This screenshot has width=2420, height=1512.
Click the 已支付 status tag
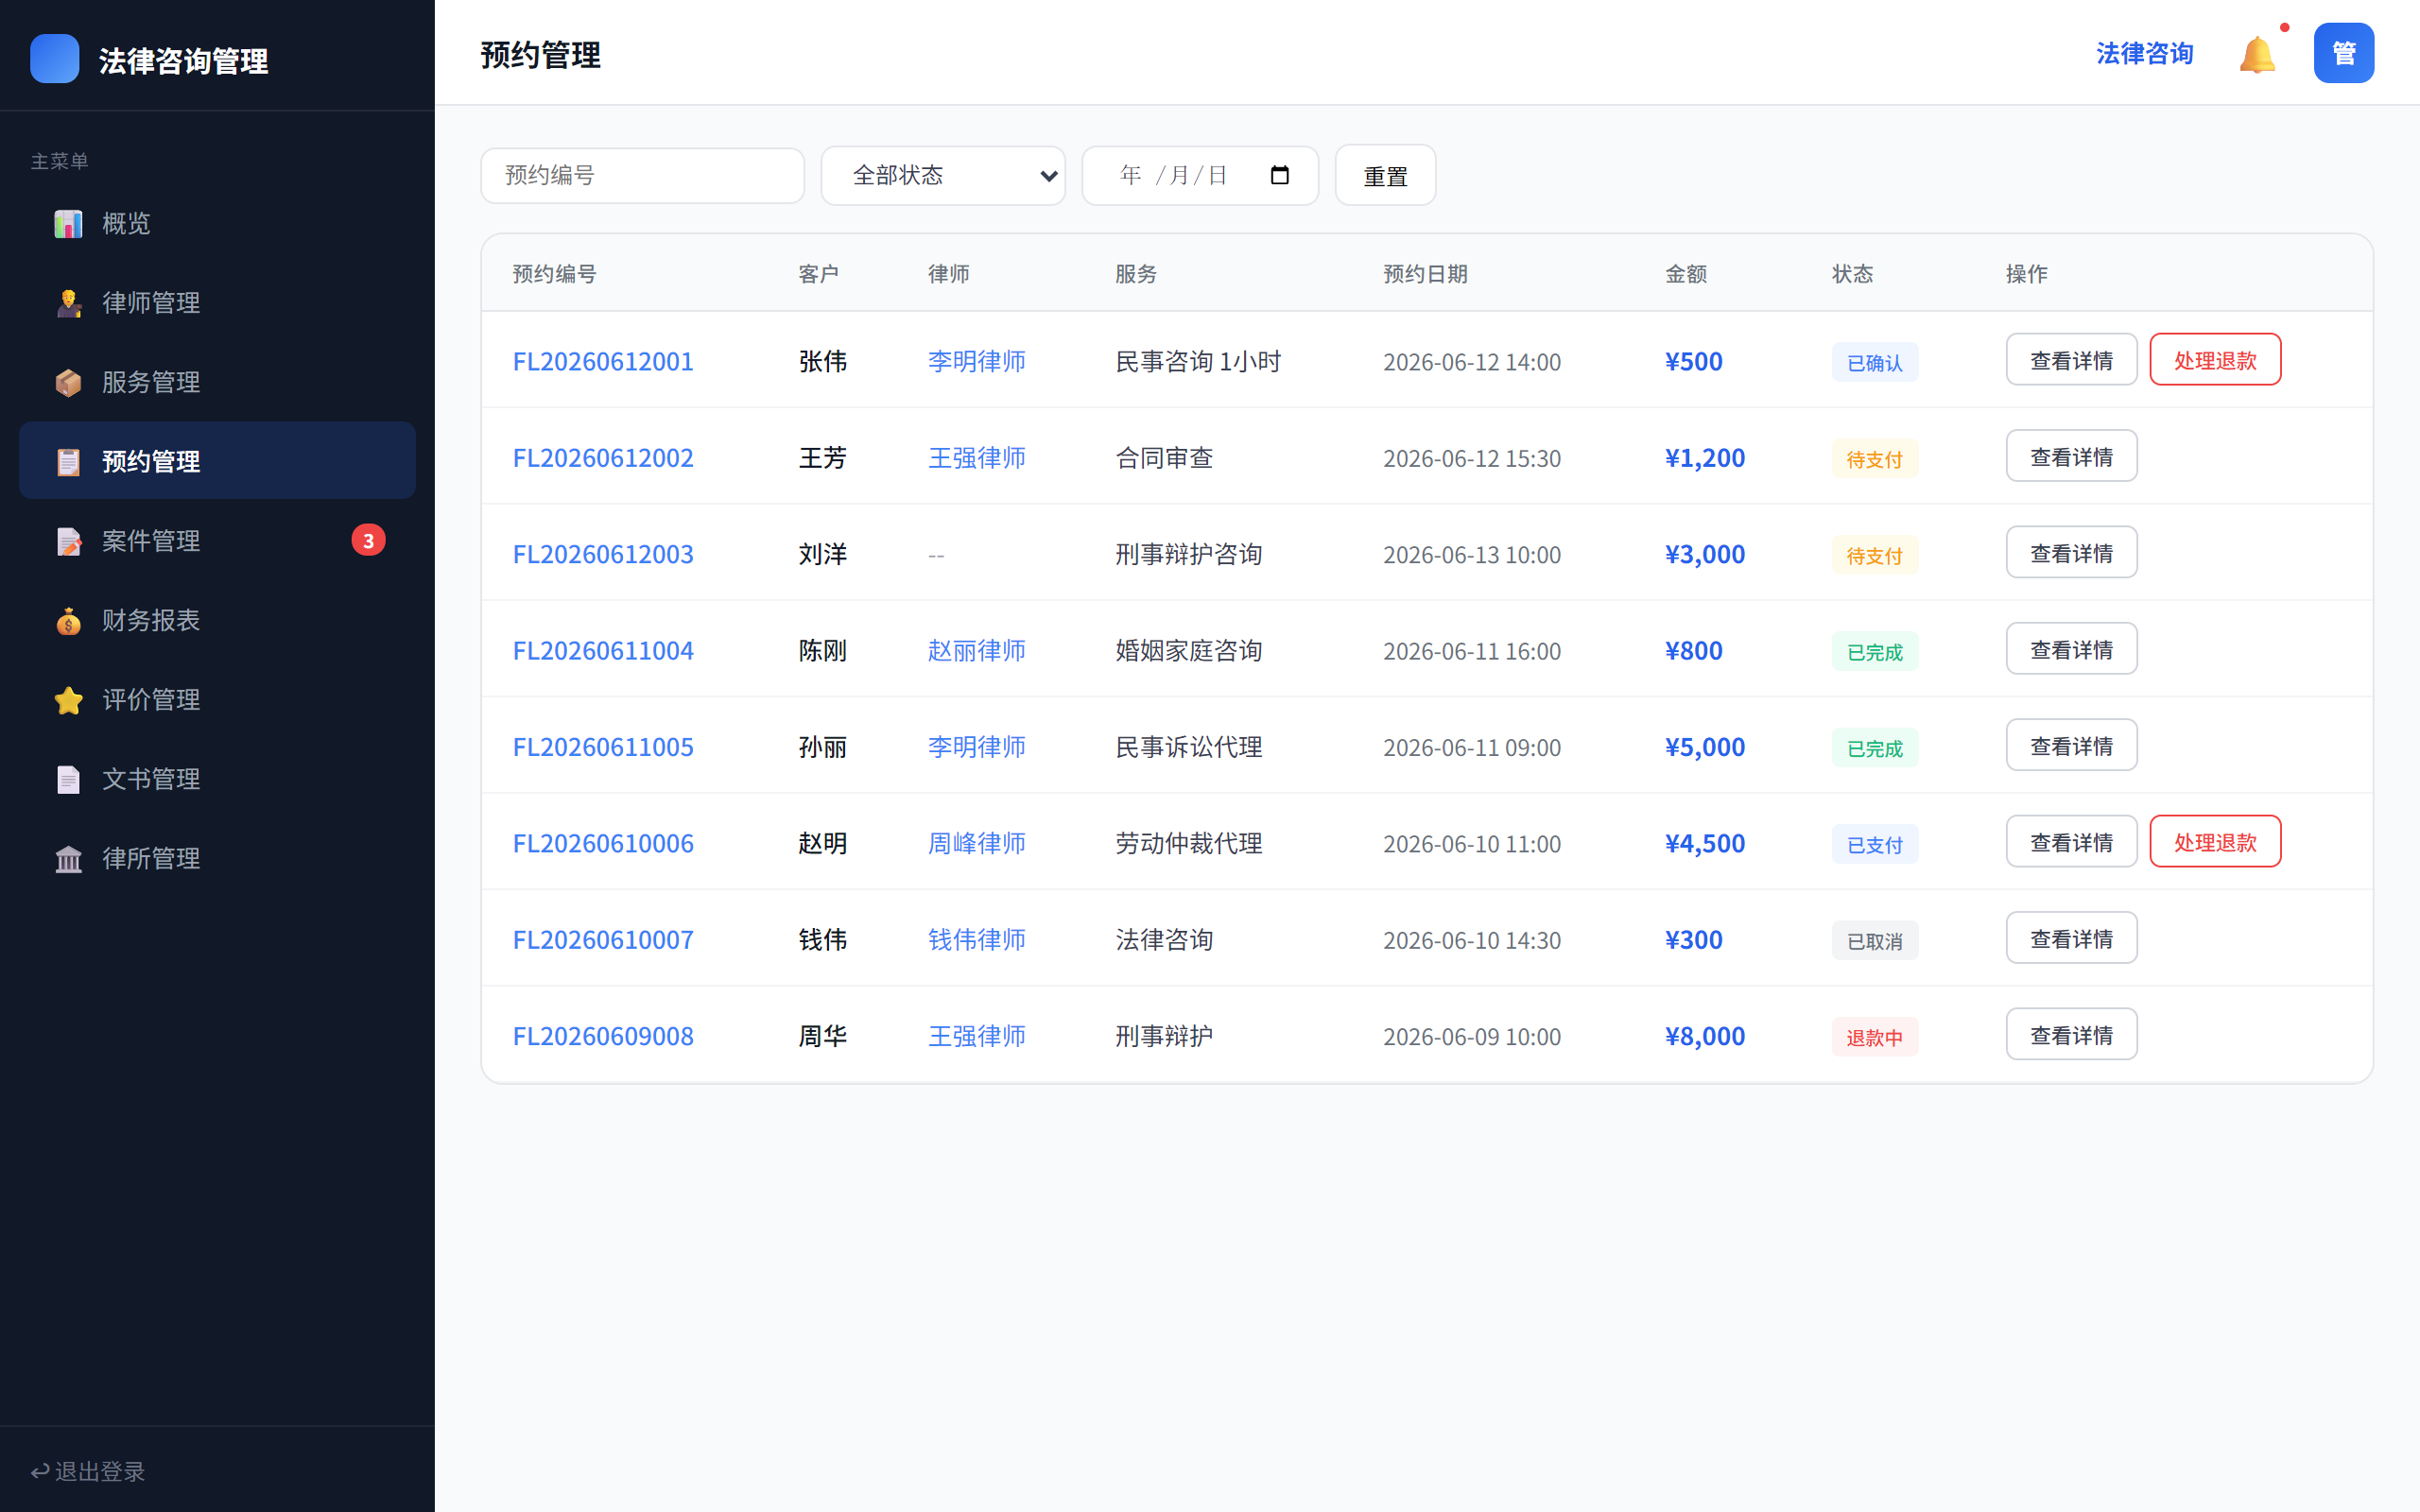point(1874,844)
